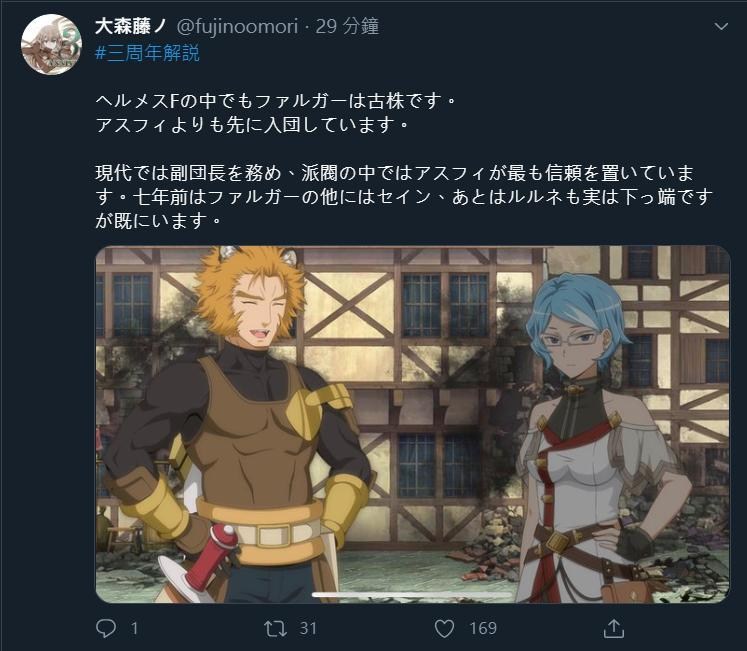The width and height of the screenshot is (747, 651).
Task: Visit the @fujinoomori handle link
Action: (x=237, y=26)
